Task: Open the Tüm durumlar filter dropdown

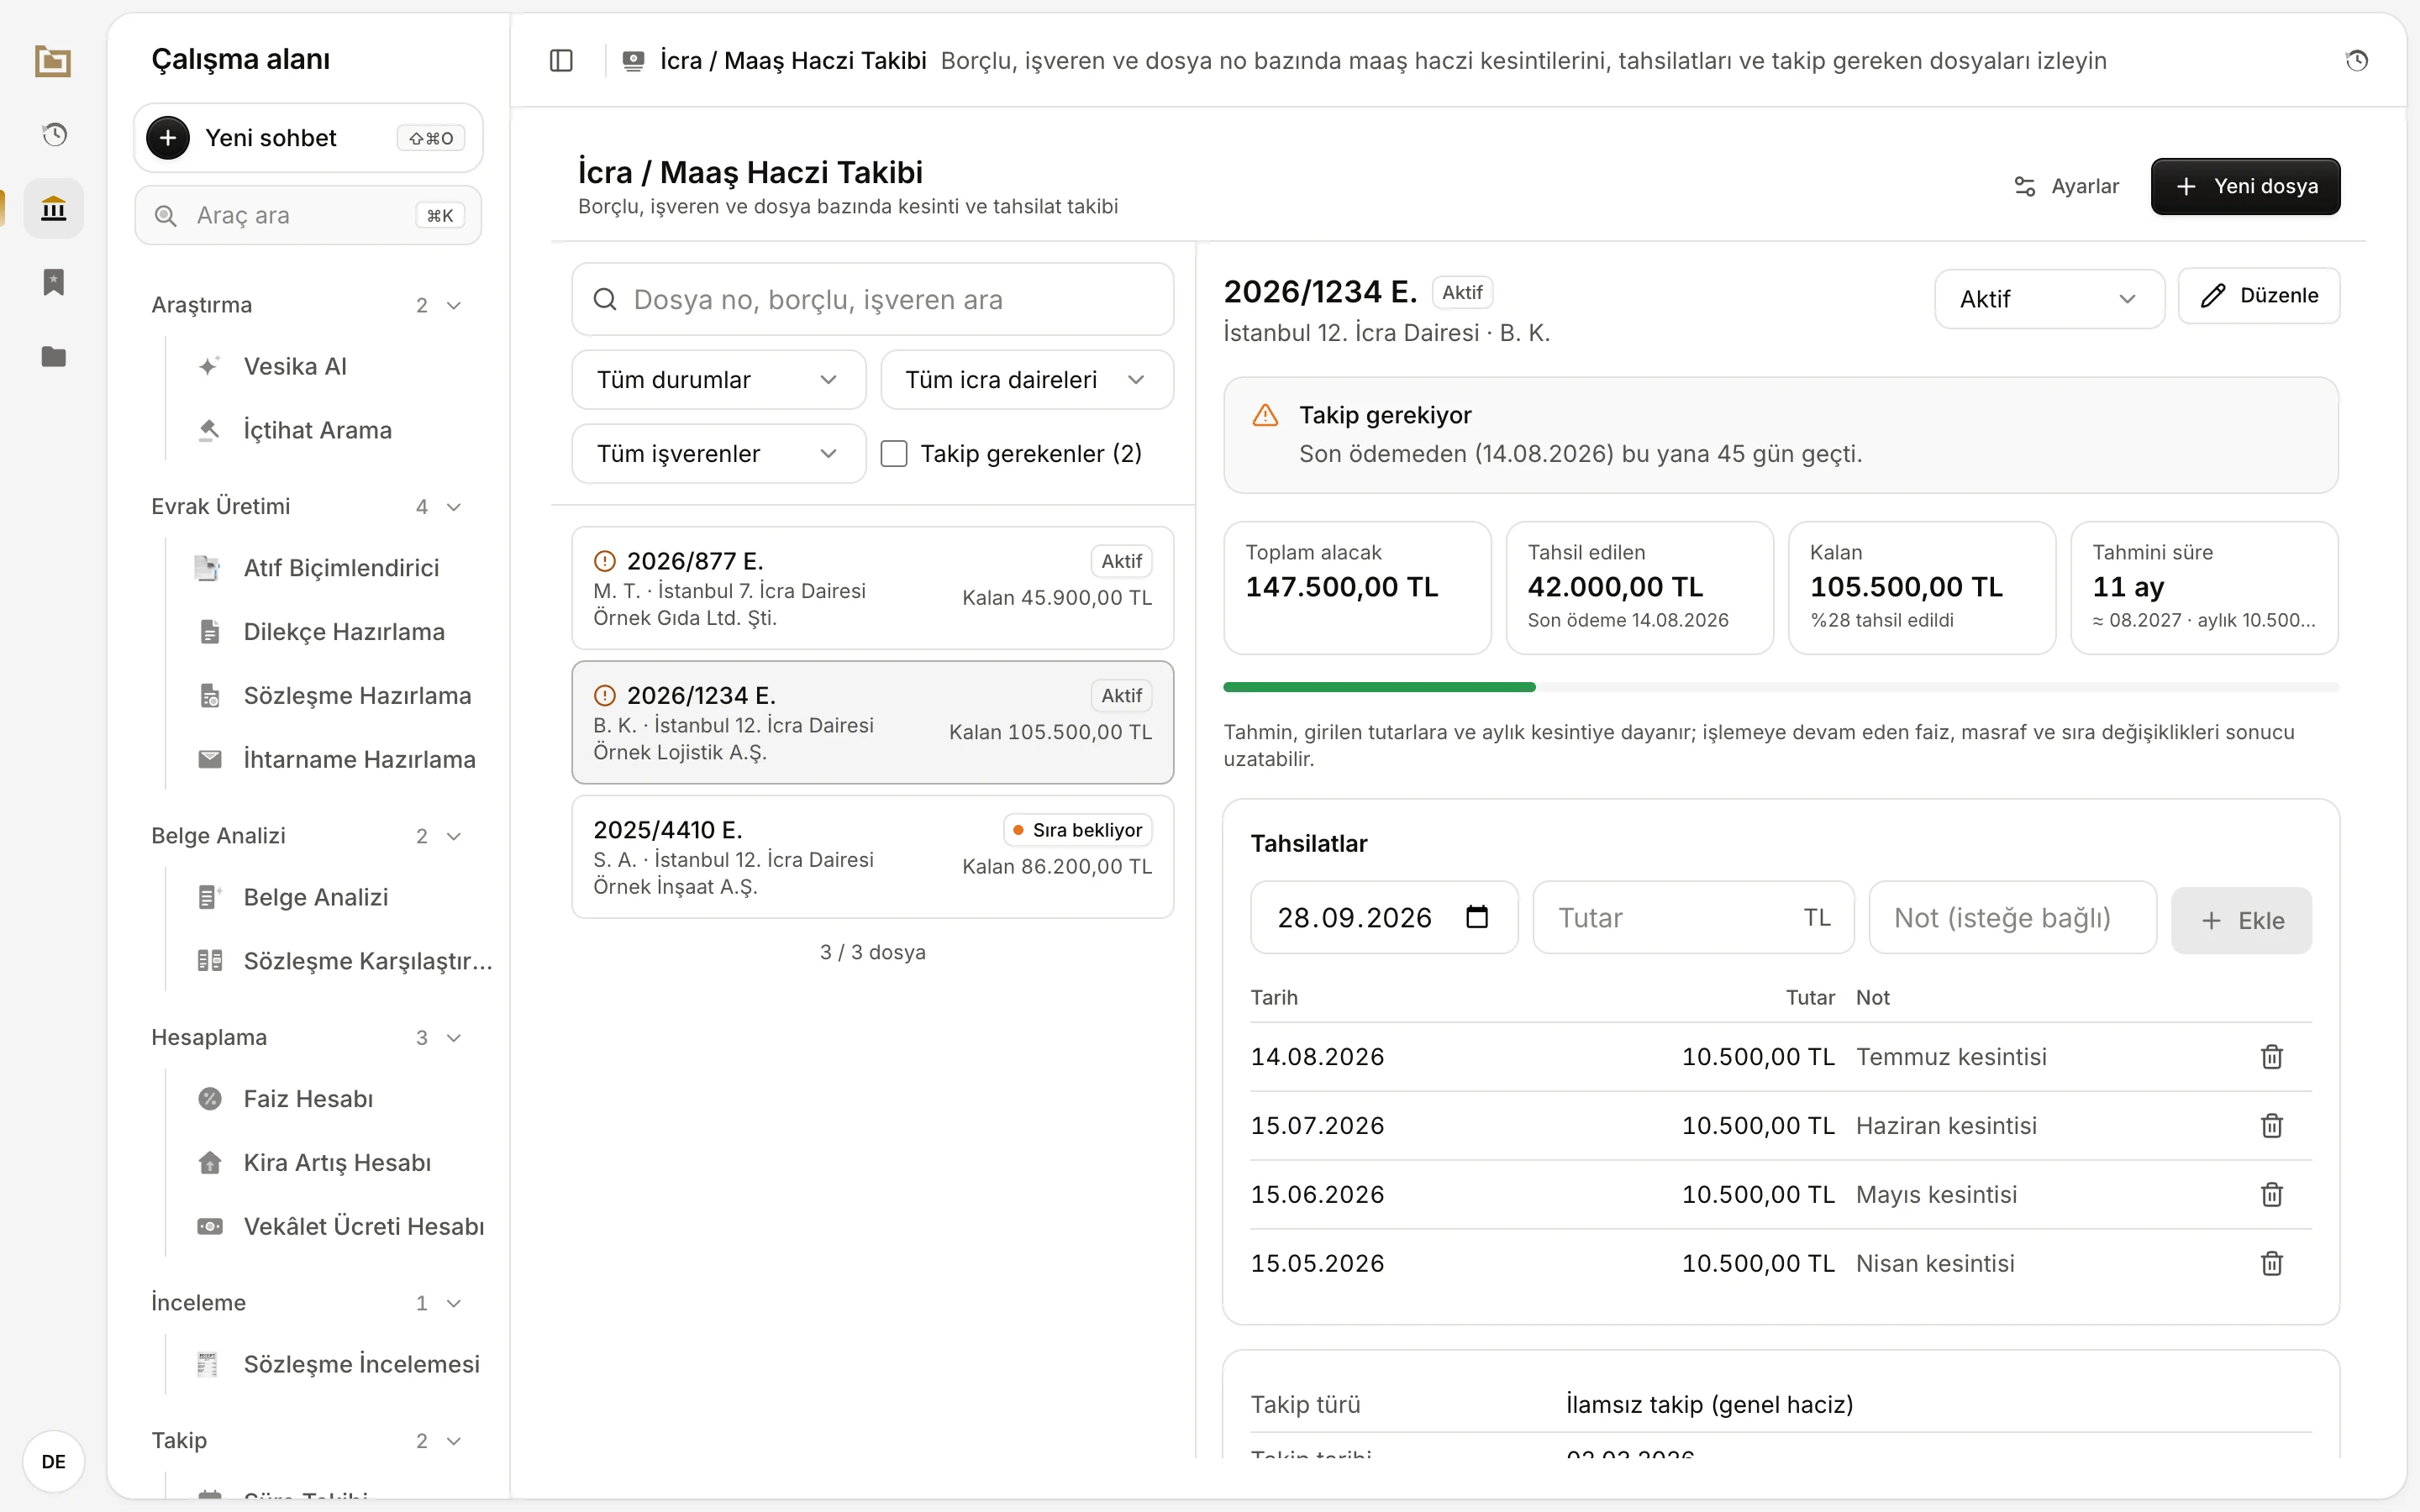Action: pos(718,380)
